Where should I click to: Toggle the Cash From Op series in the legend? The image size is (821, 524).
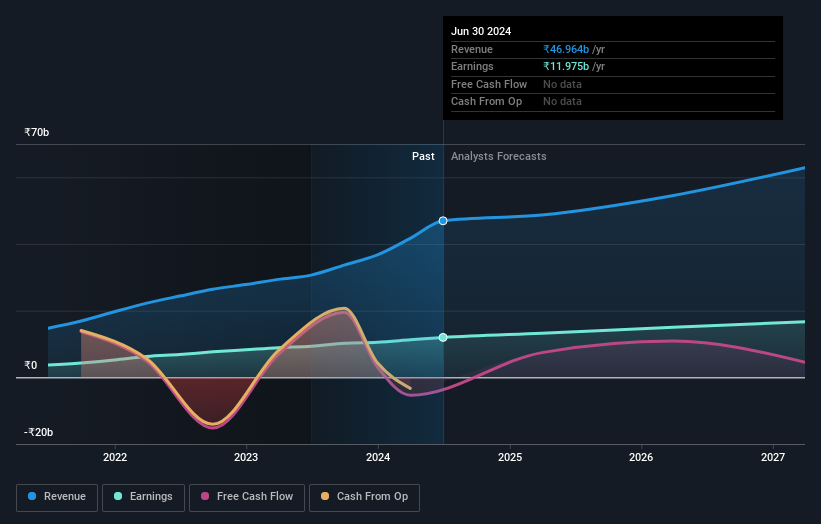[x=364, y=497]
